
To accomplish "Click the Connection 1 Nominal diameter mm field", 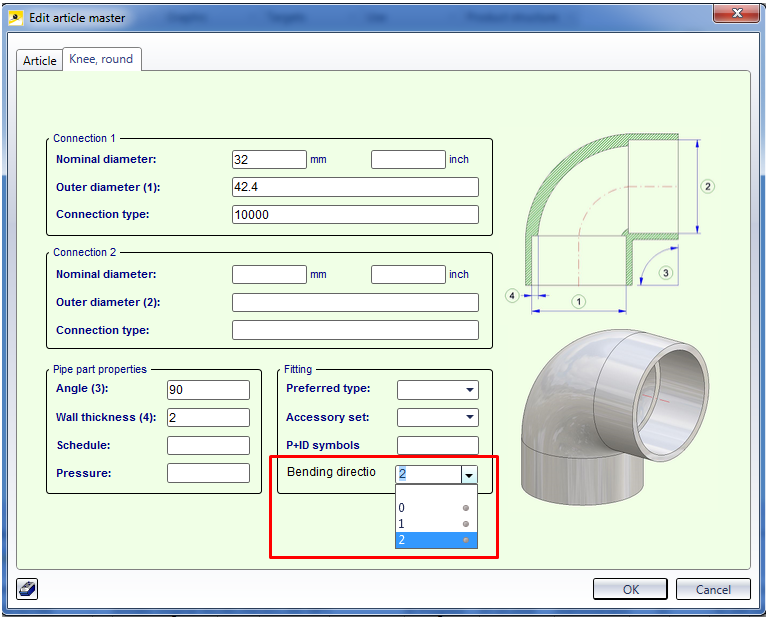I will click(269, 159).
